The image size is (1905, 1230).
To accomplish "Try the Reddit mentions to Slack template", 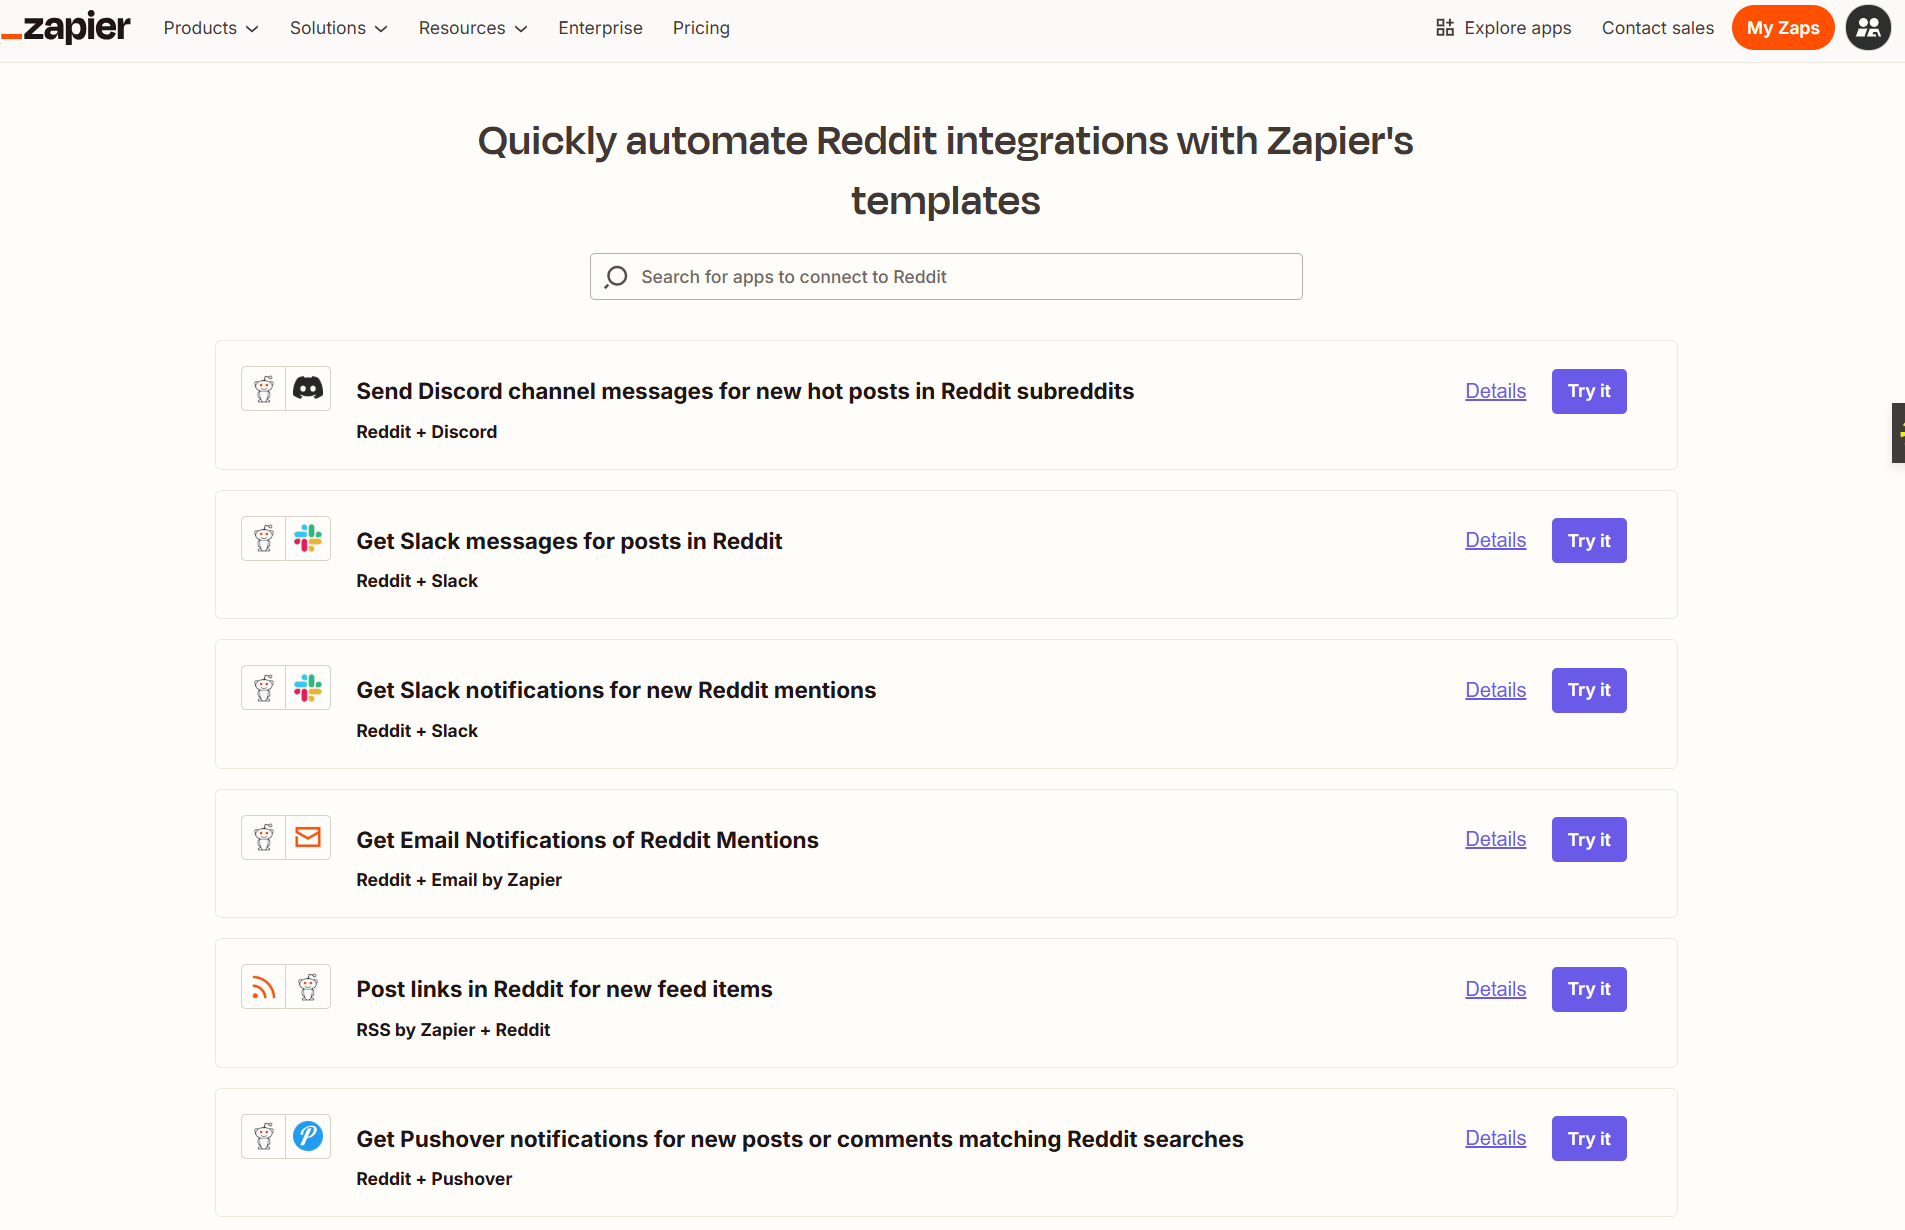I will 1588,690.
